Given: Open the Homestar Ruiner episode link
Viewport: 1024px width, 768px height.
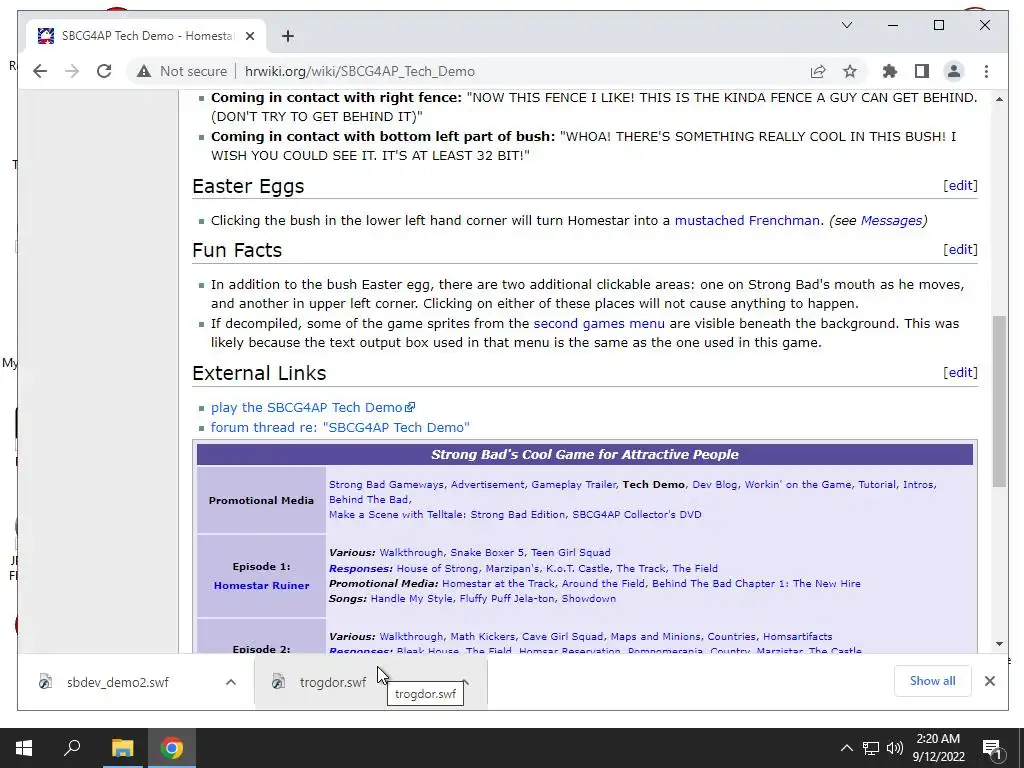Looking at the screenshot, I should point(261,586).
